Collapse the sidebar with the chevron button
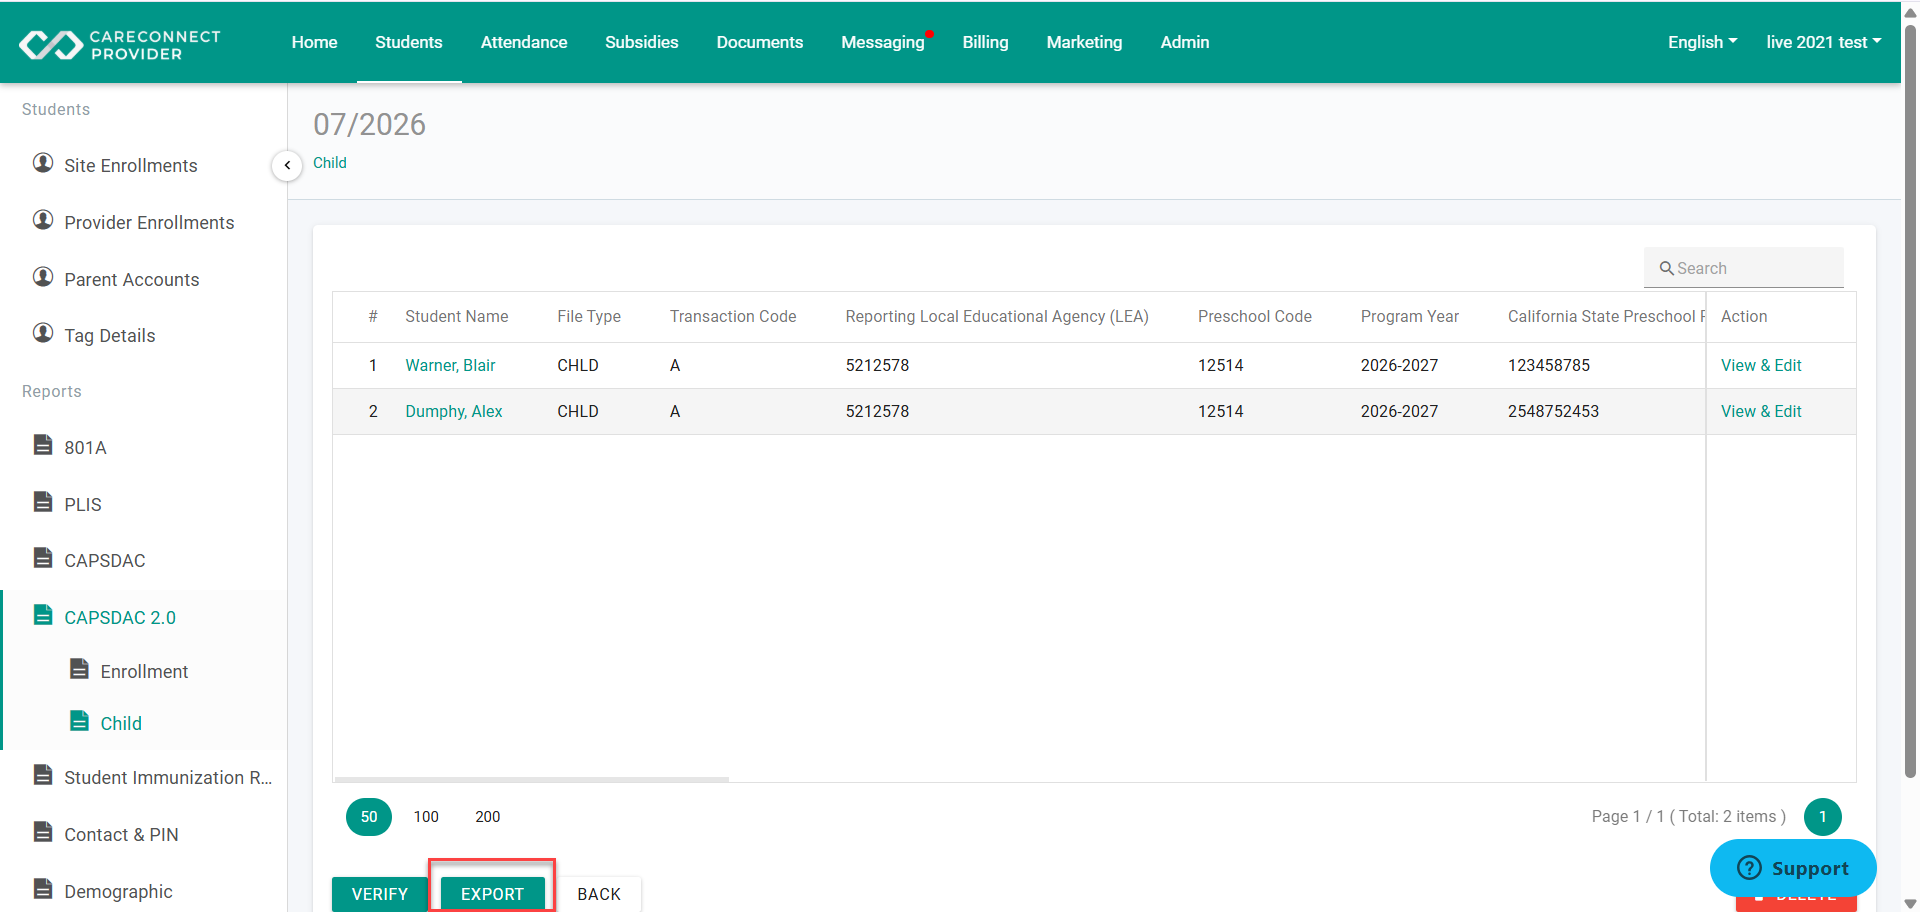 tap(287, 165)
